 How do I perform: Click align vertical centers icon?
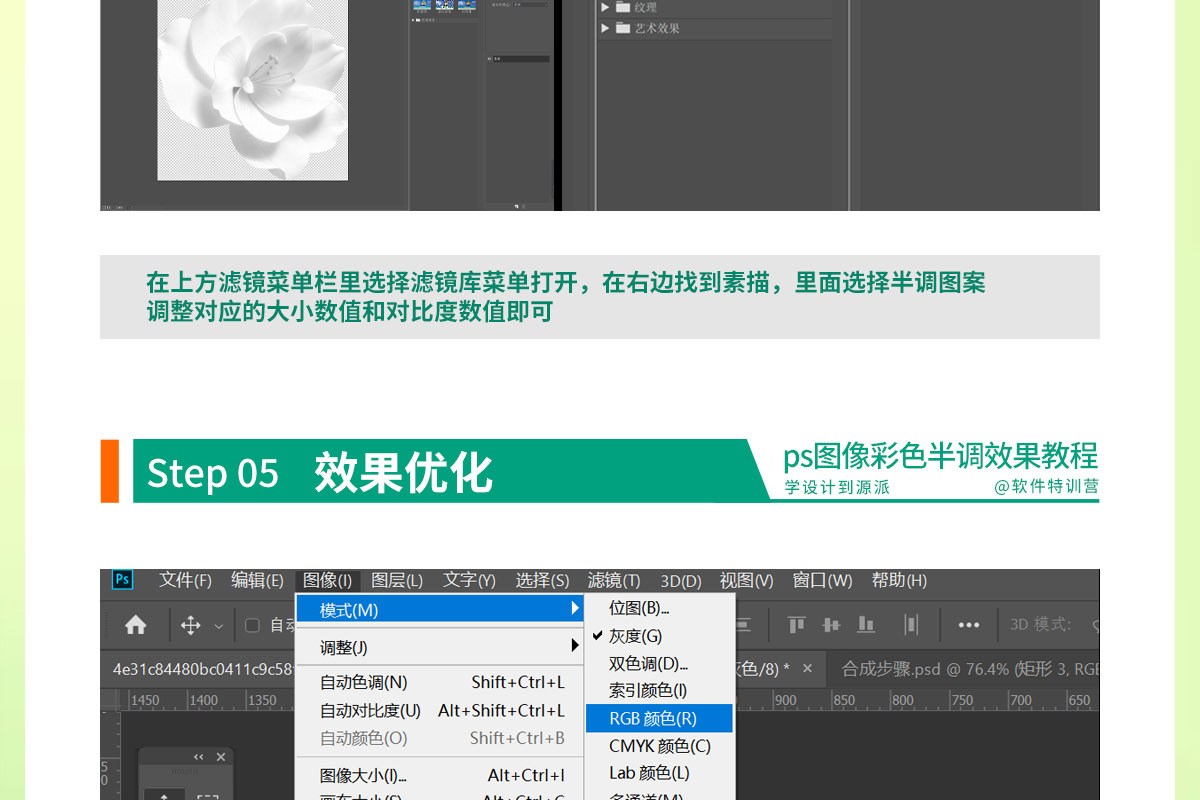831,625
